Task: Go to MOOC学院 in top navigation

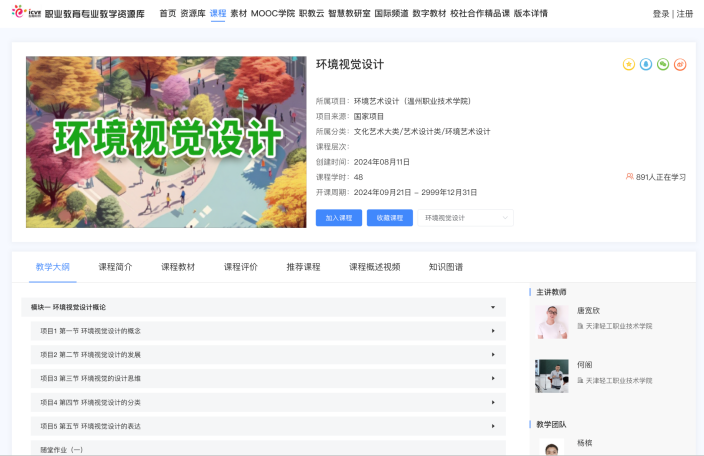Action: [272, 13]
